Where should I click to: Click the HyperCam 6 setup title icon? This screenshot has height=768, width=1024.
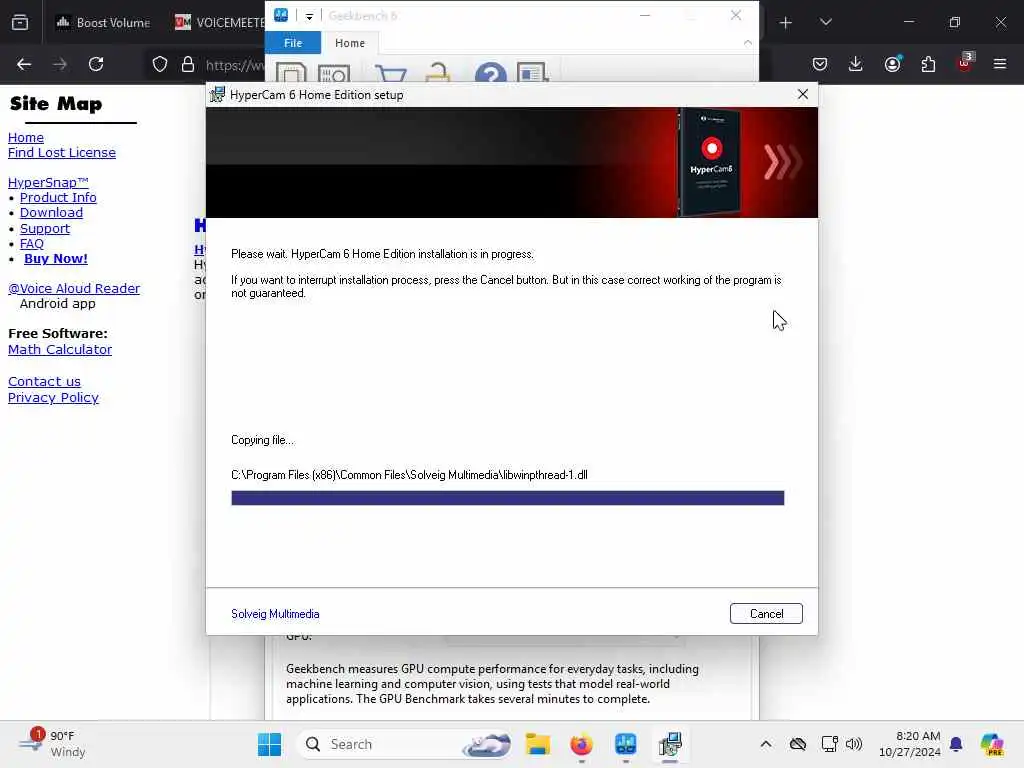tap(217, 95)
